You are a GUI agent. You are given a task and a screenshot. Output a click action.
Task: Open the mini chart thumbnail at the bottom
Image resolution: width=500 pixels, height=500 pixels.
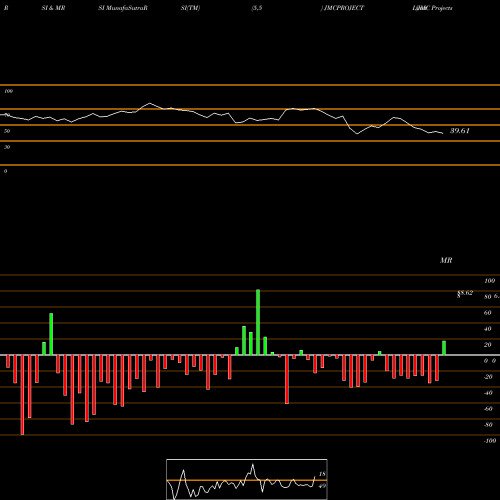247,479
